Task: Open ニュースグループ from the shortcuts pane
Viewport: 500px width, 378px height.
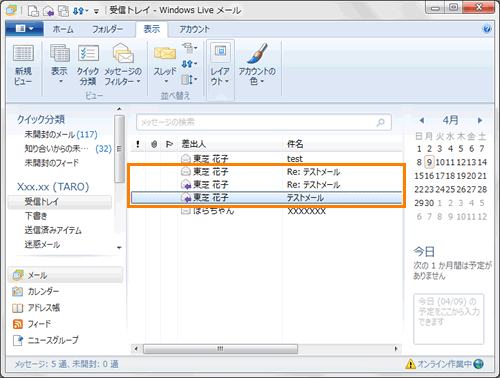Action: click(46, 340)
